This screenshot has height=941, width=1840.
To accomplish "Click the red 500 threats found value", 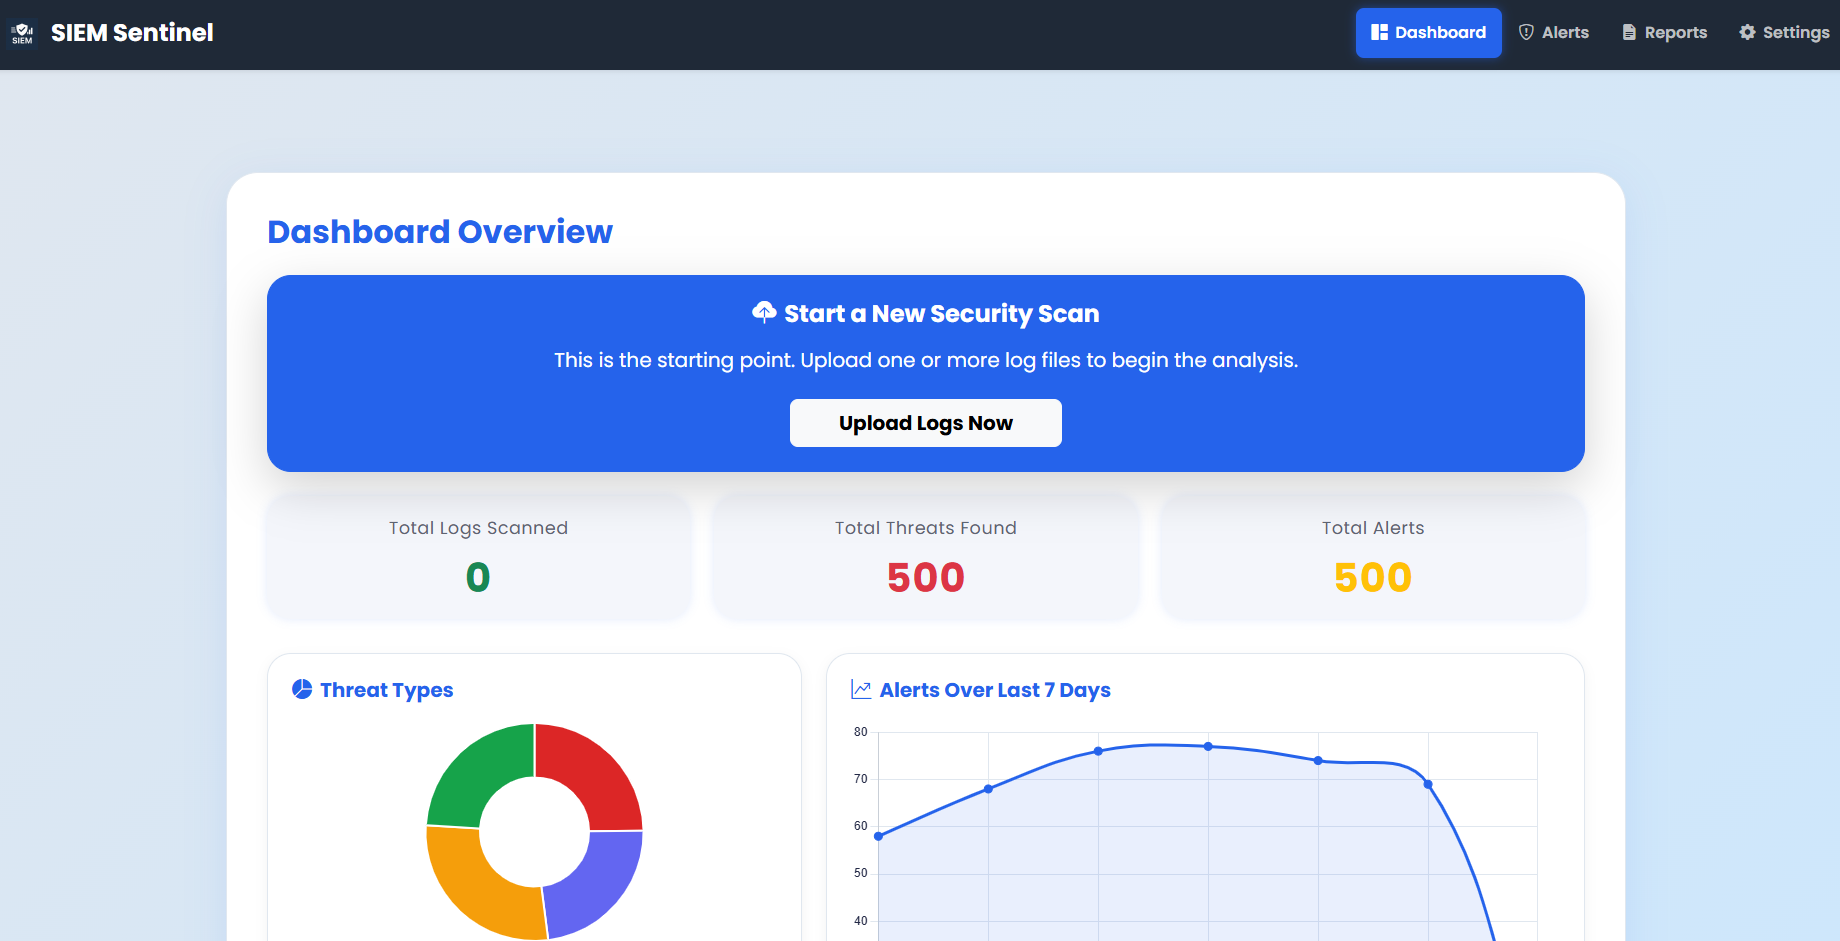I will tap(926, 577).
